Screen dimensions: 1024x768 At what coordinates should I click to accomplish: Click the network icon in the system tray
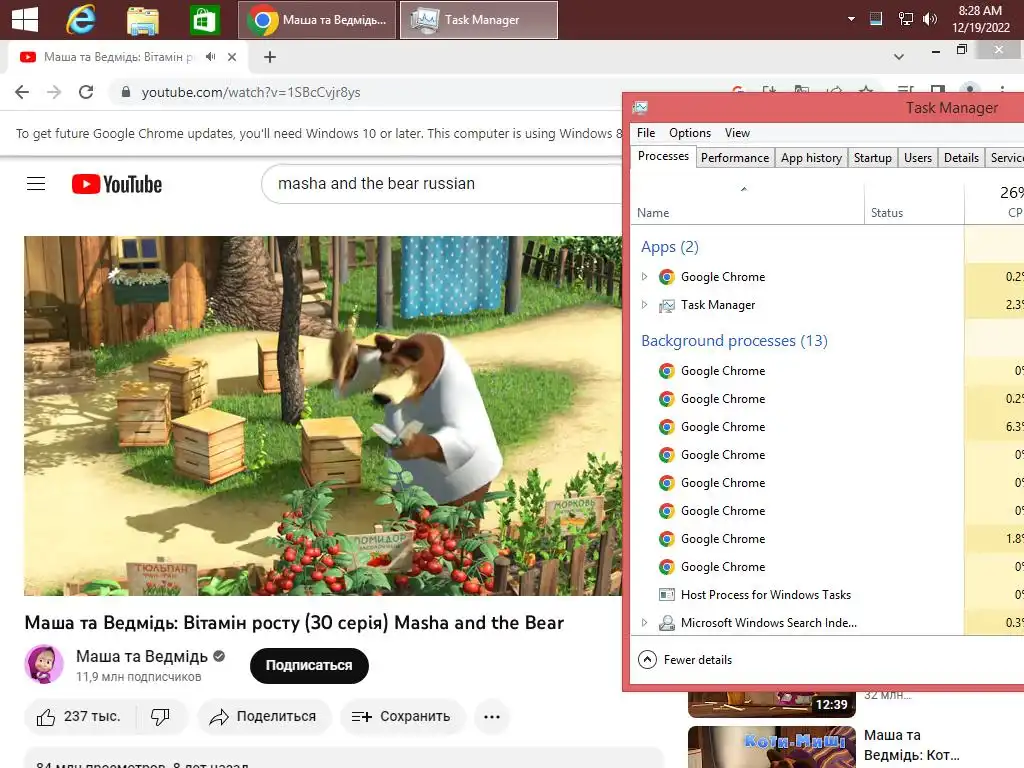905,19
